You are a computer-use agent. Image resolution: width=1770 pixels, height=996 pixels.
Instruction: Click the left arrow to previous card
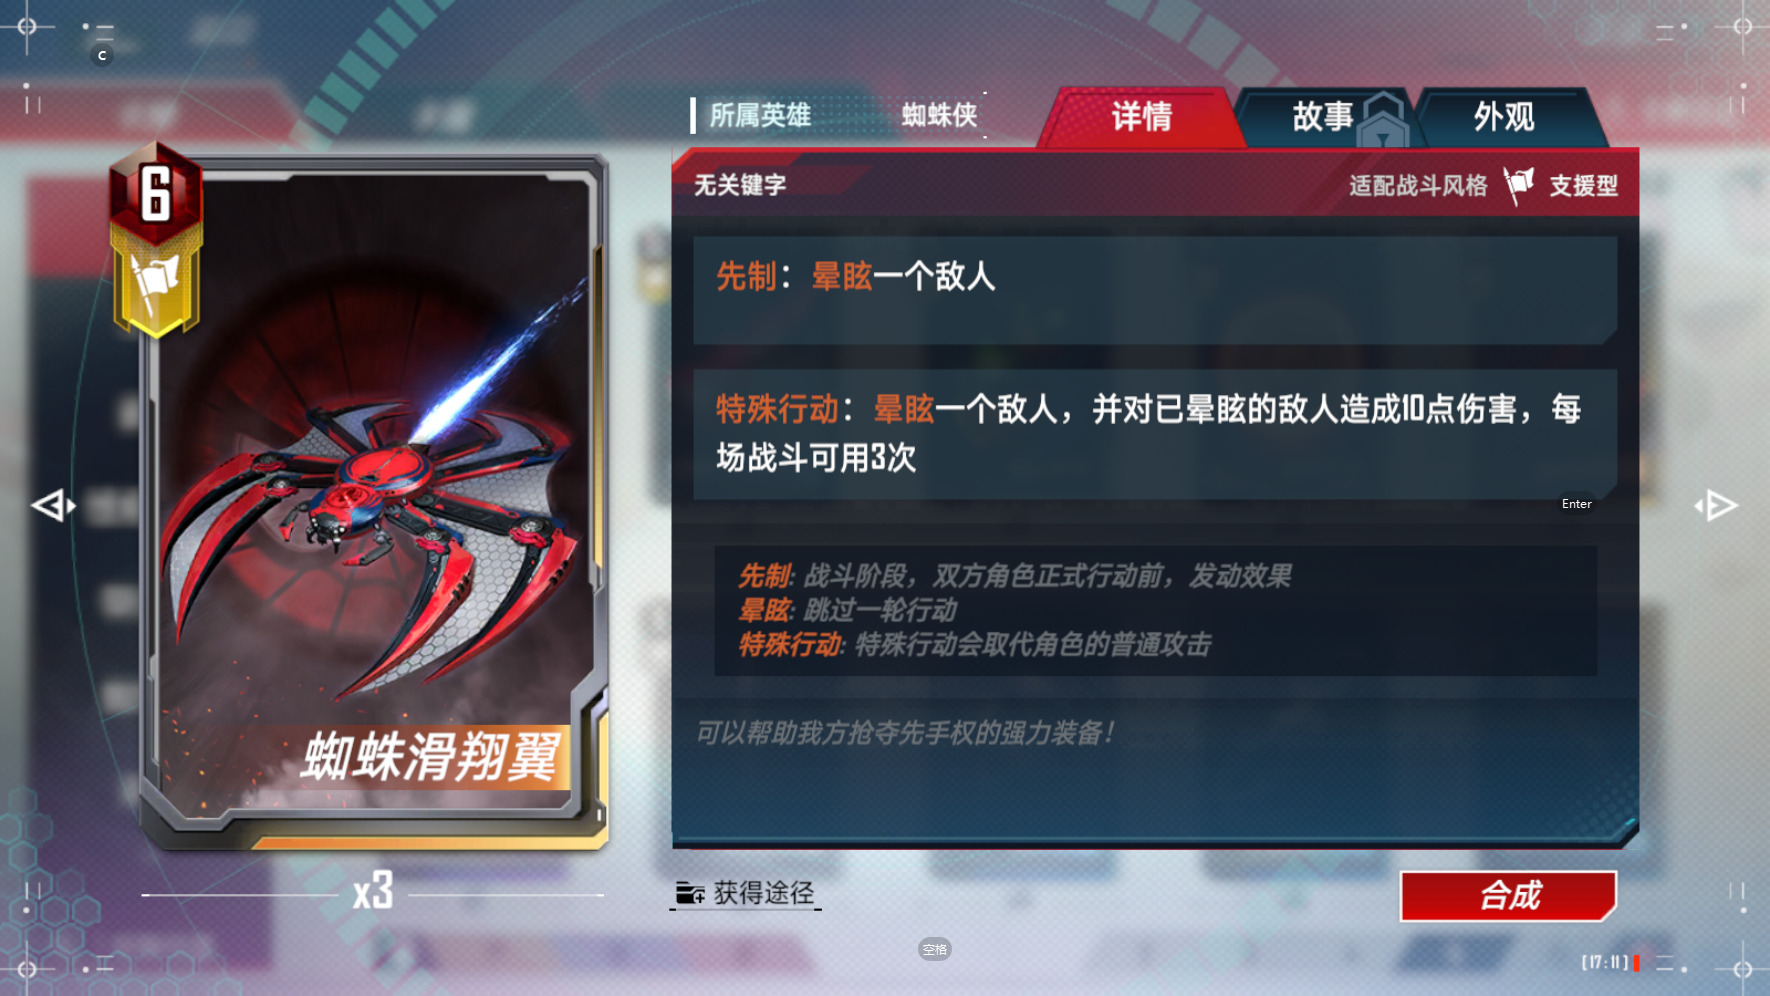[x=53, y=506]
